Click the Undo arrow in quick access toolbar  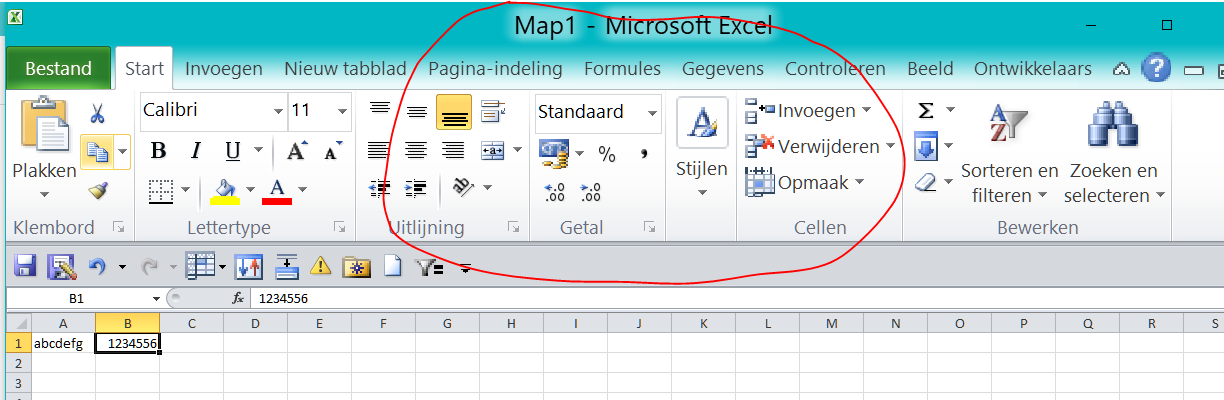coord(97,266)
